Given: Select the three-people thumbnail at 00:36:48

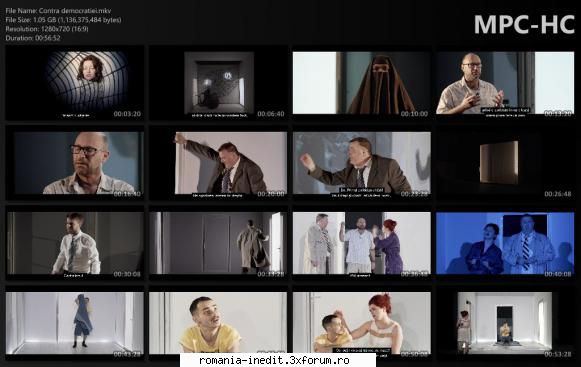Looking at the screenshot, I should (x=362, y=243).
